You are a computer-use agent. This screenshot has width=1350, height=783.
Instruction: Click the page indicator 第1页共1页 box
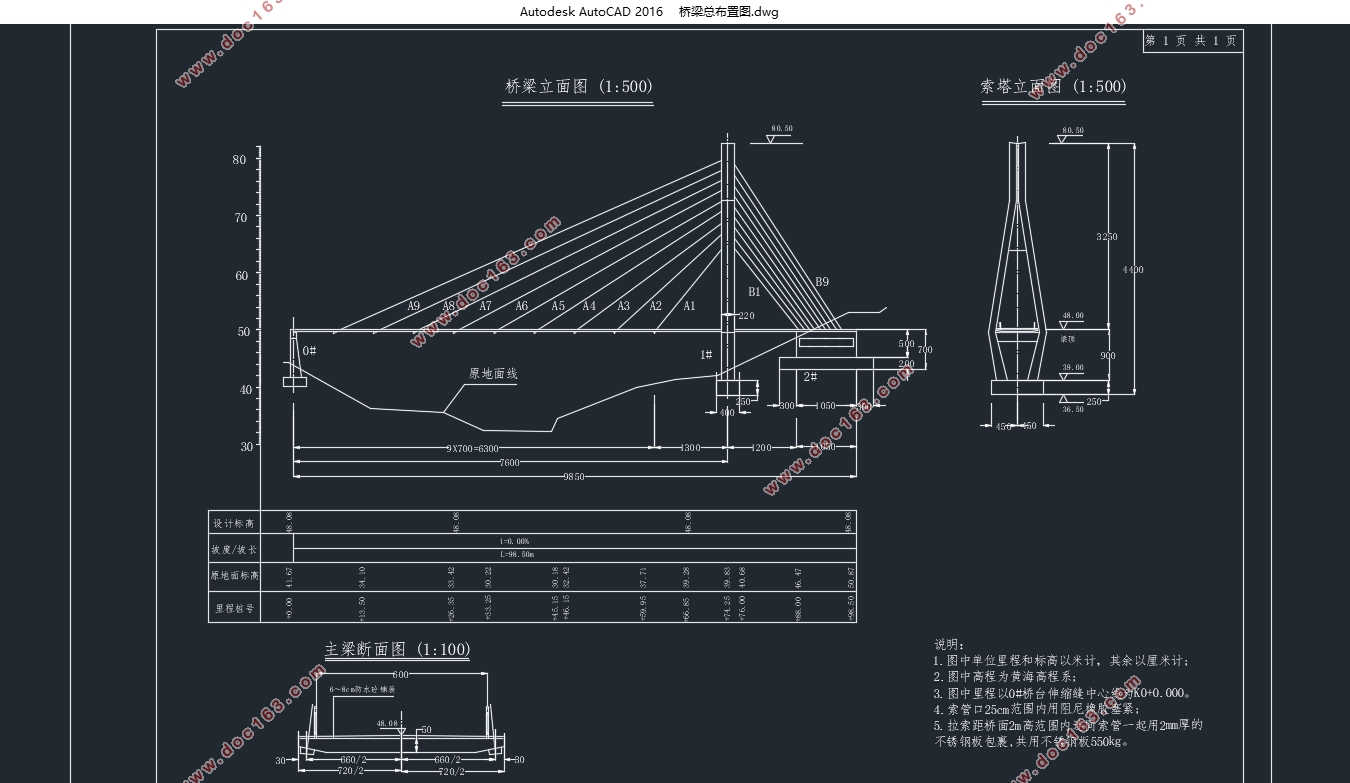pyautogui.click(x=1192, y=41)
